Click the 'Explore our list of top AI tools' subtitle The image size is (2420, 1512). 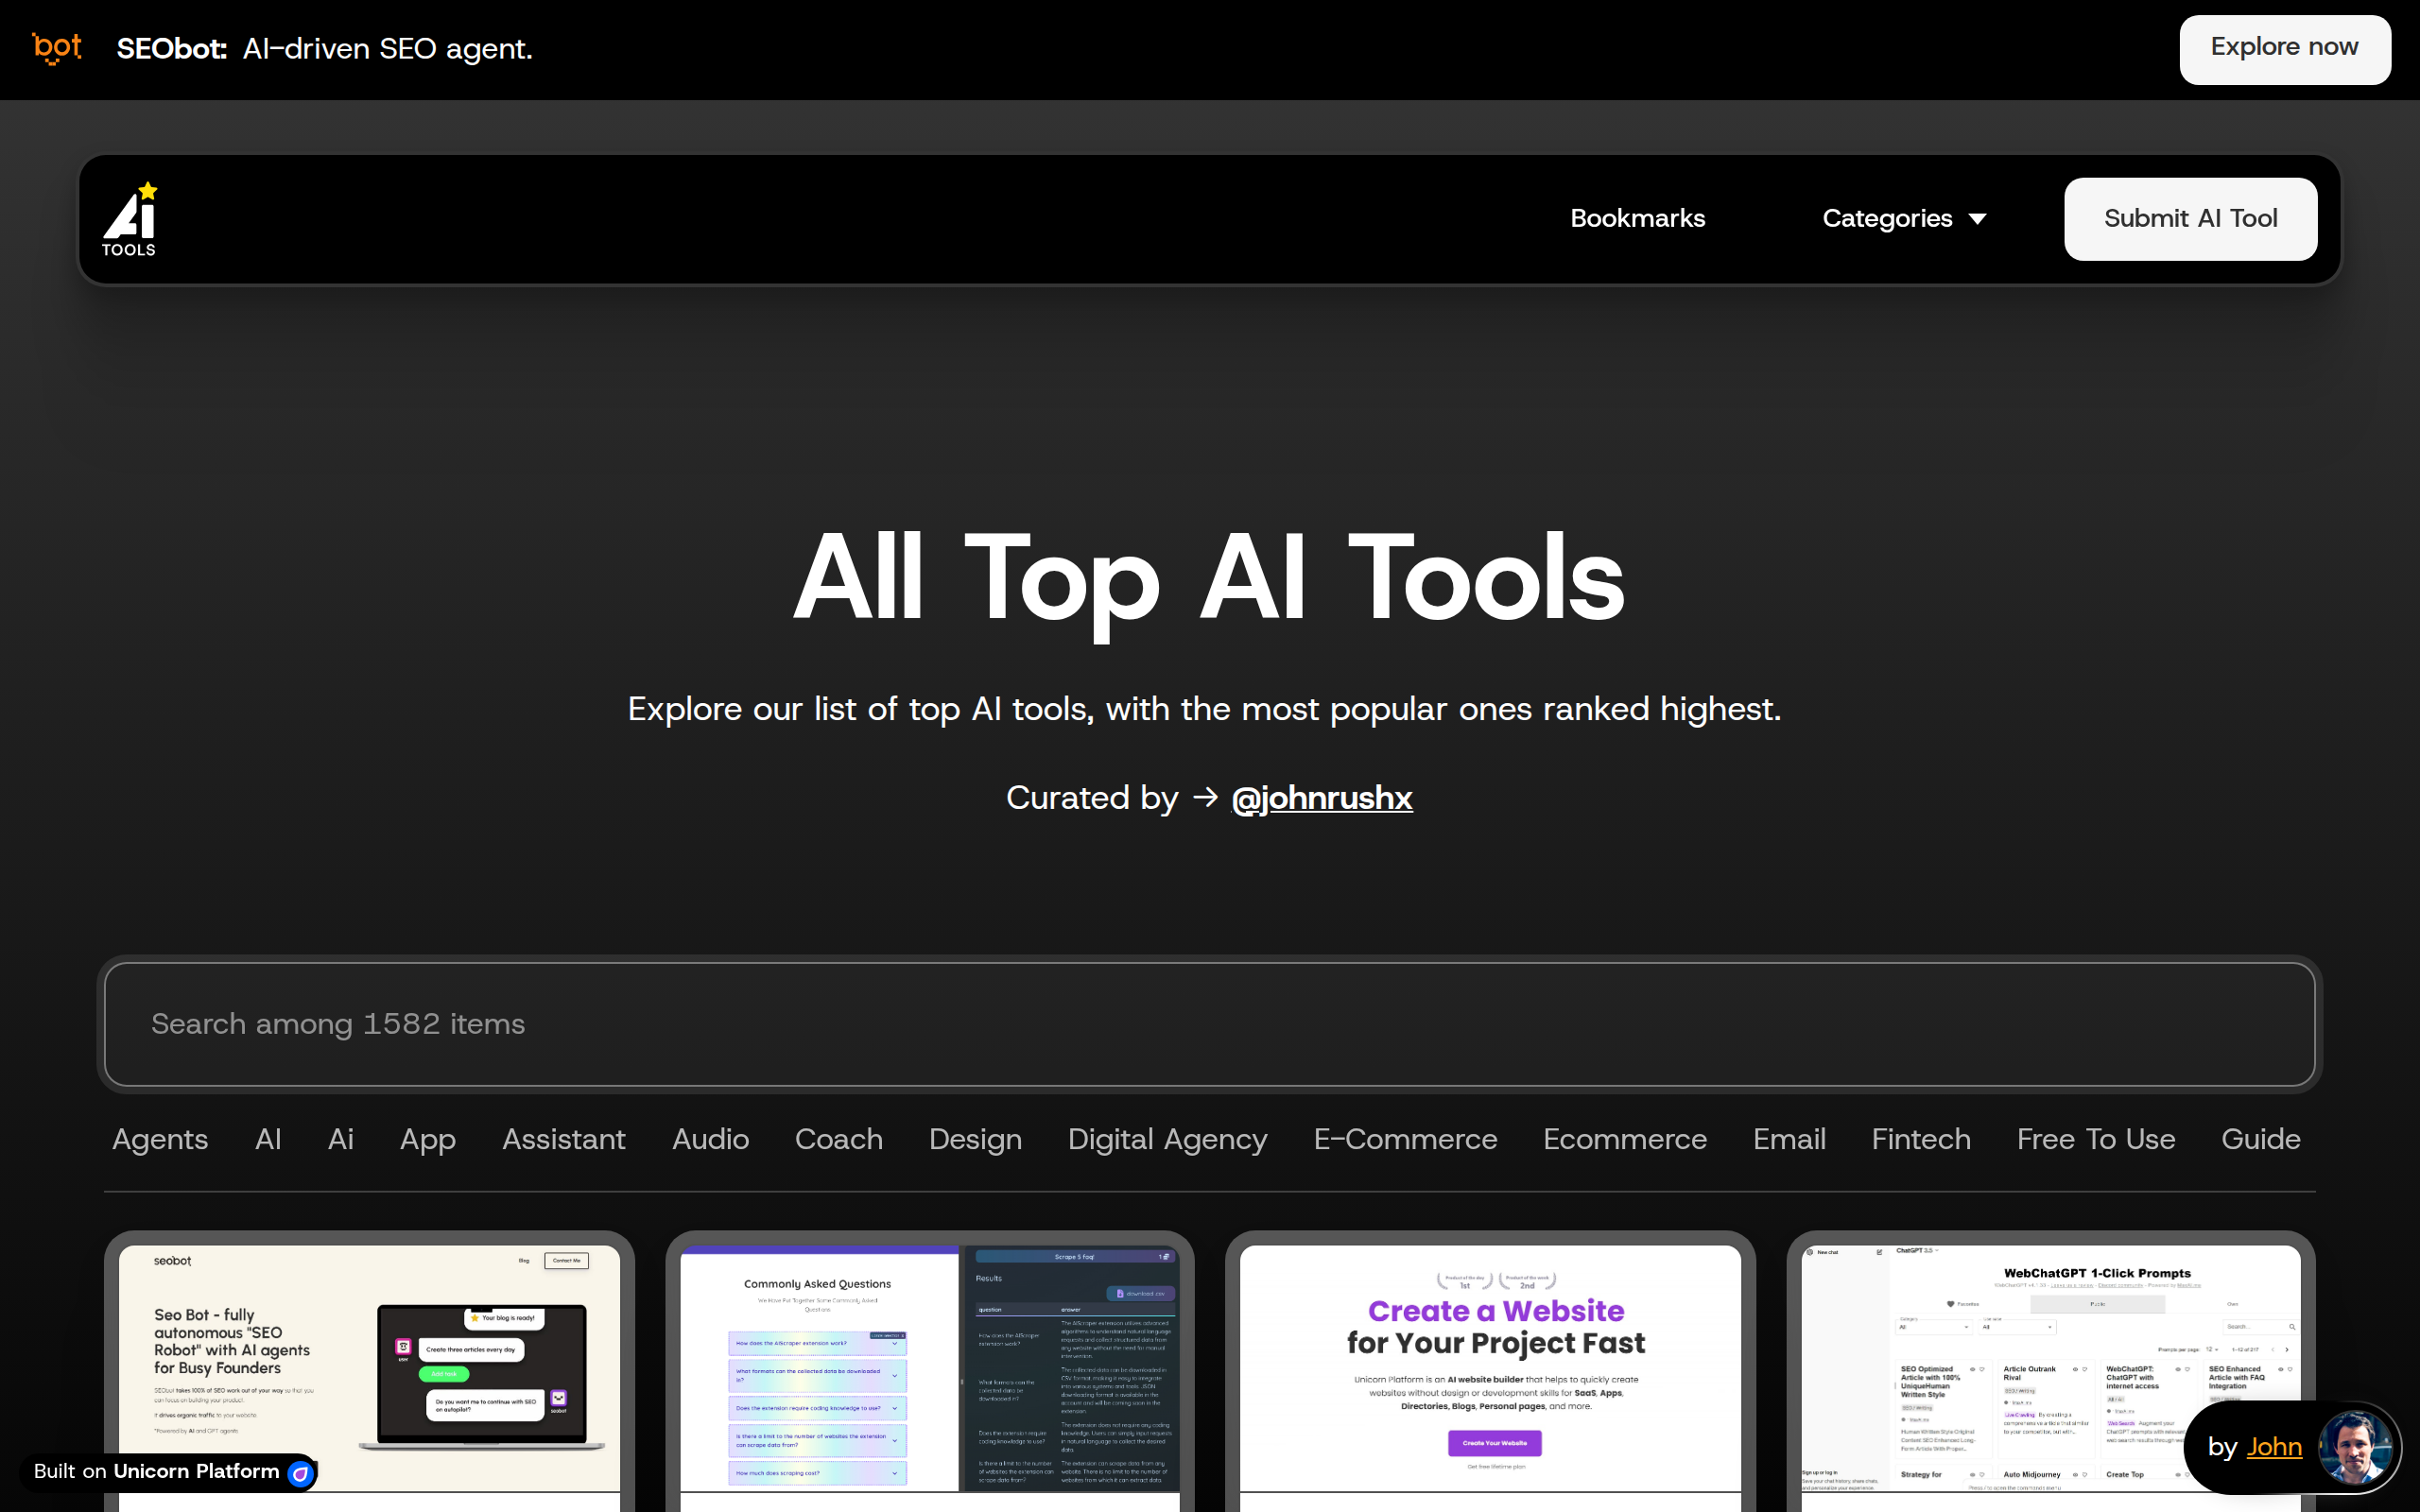click(x=1204, y=709)
